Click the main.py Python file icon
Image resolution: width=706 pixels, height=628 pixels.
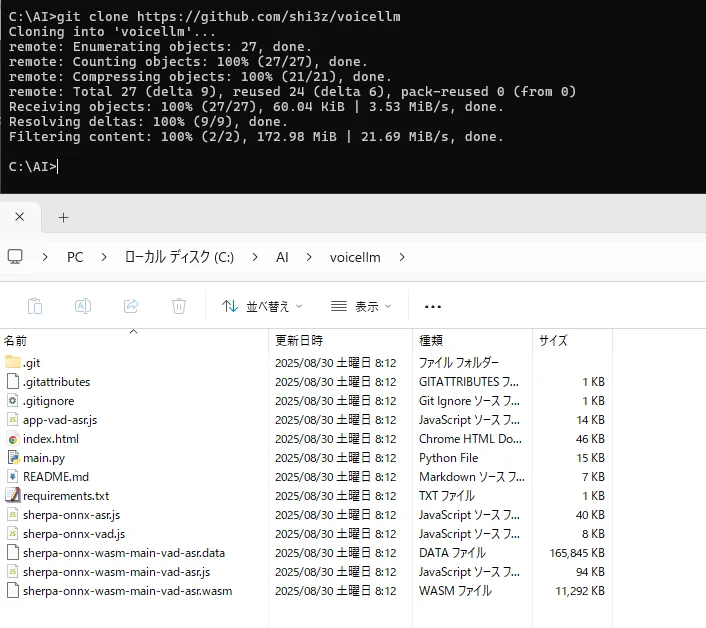point(13,457)
